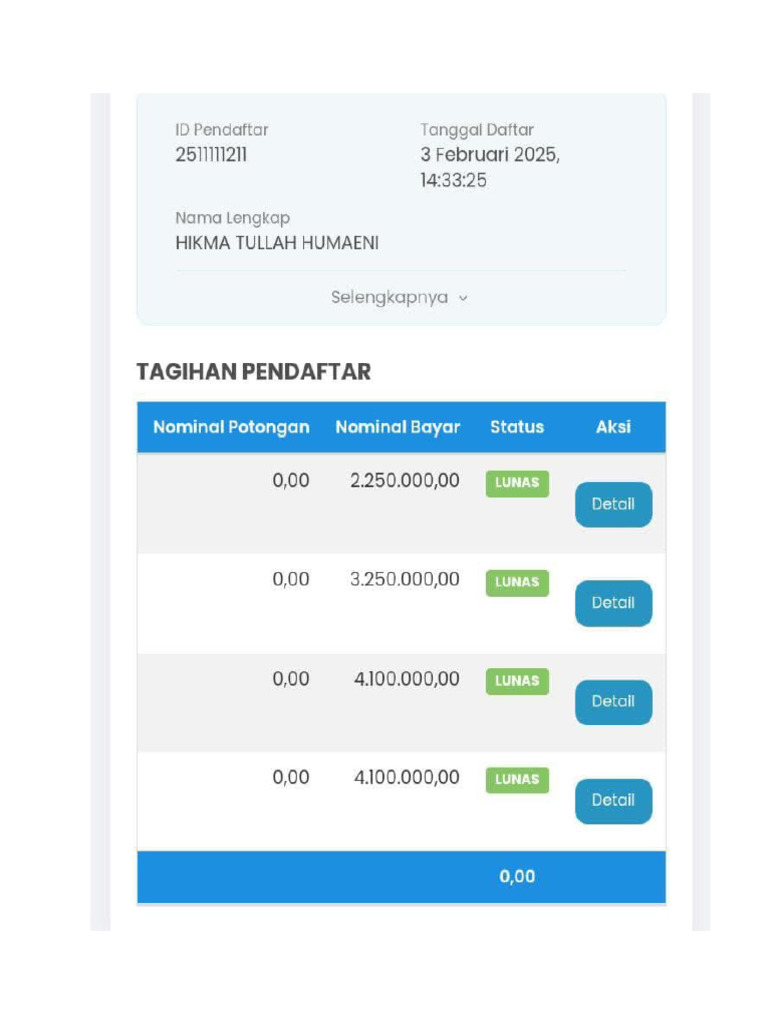Open Detail for the 2.250.000,00 bill
The width and height of the screenshot is (768, 1024).
(x=613, y=504)
